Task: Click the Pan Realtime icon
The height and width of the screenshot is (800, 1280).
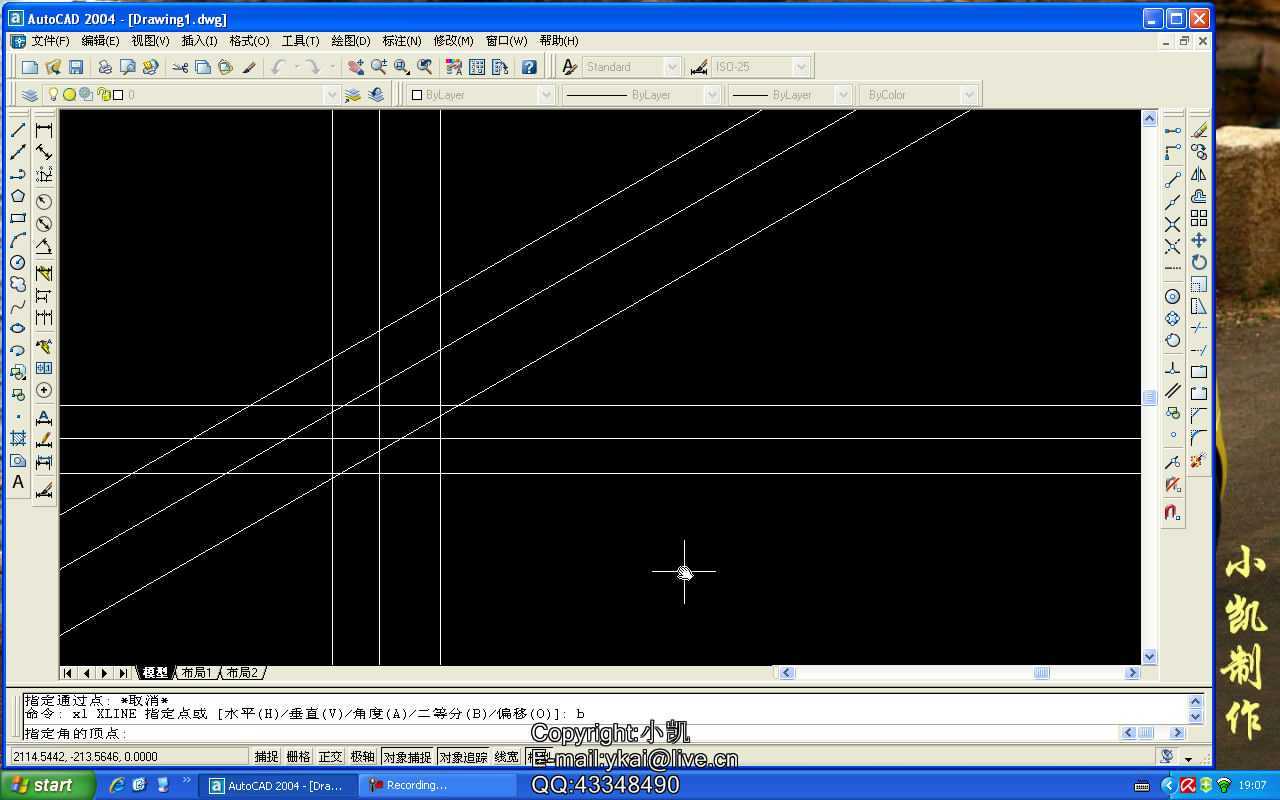Action: tap(355, 67)
